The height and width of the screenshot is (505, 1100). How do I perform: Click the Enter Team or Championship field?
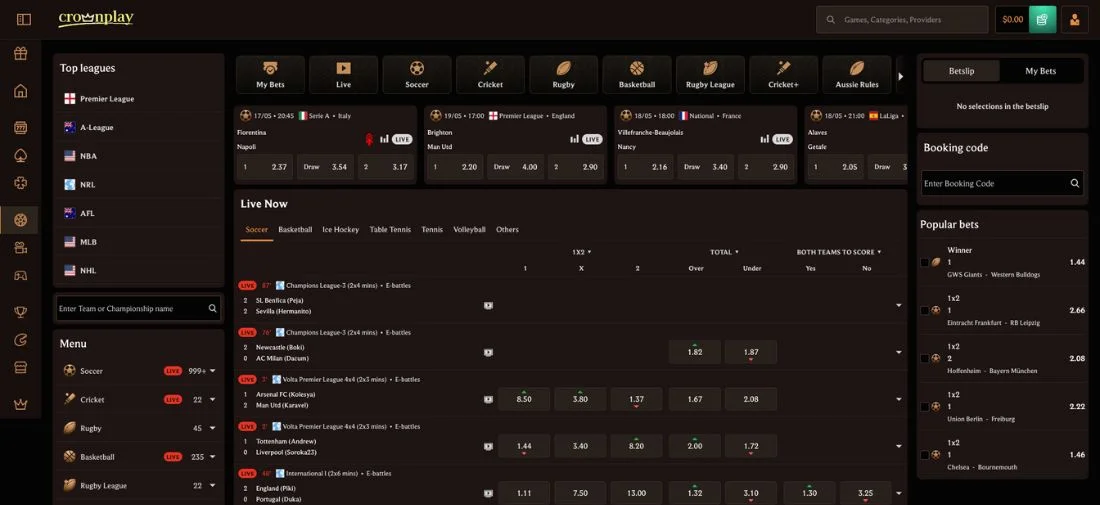[138, 309]
